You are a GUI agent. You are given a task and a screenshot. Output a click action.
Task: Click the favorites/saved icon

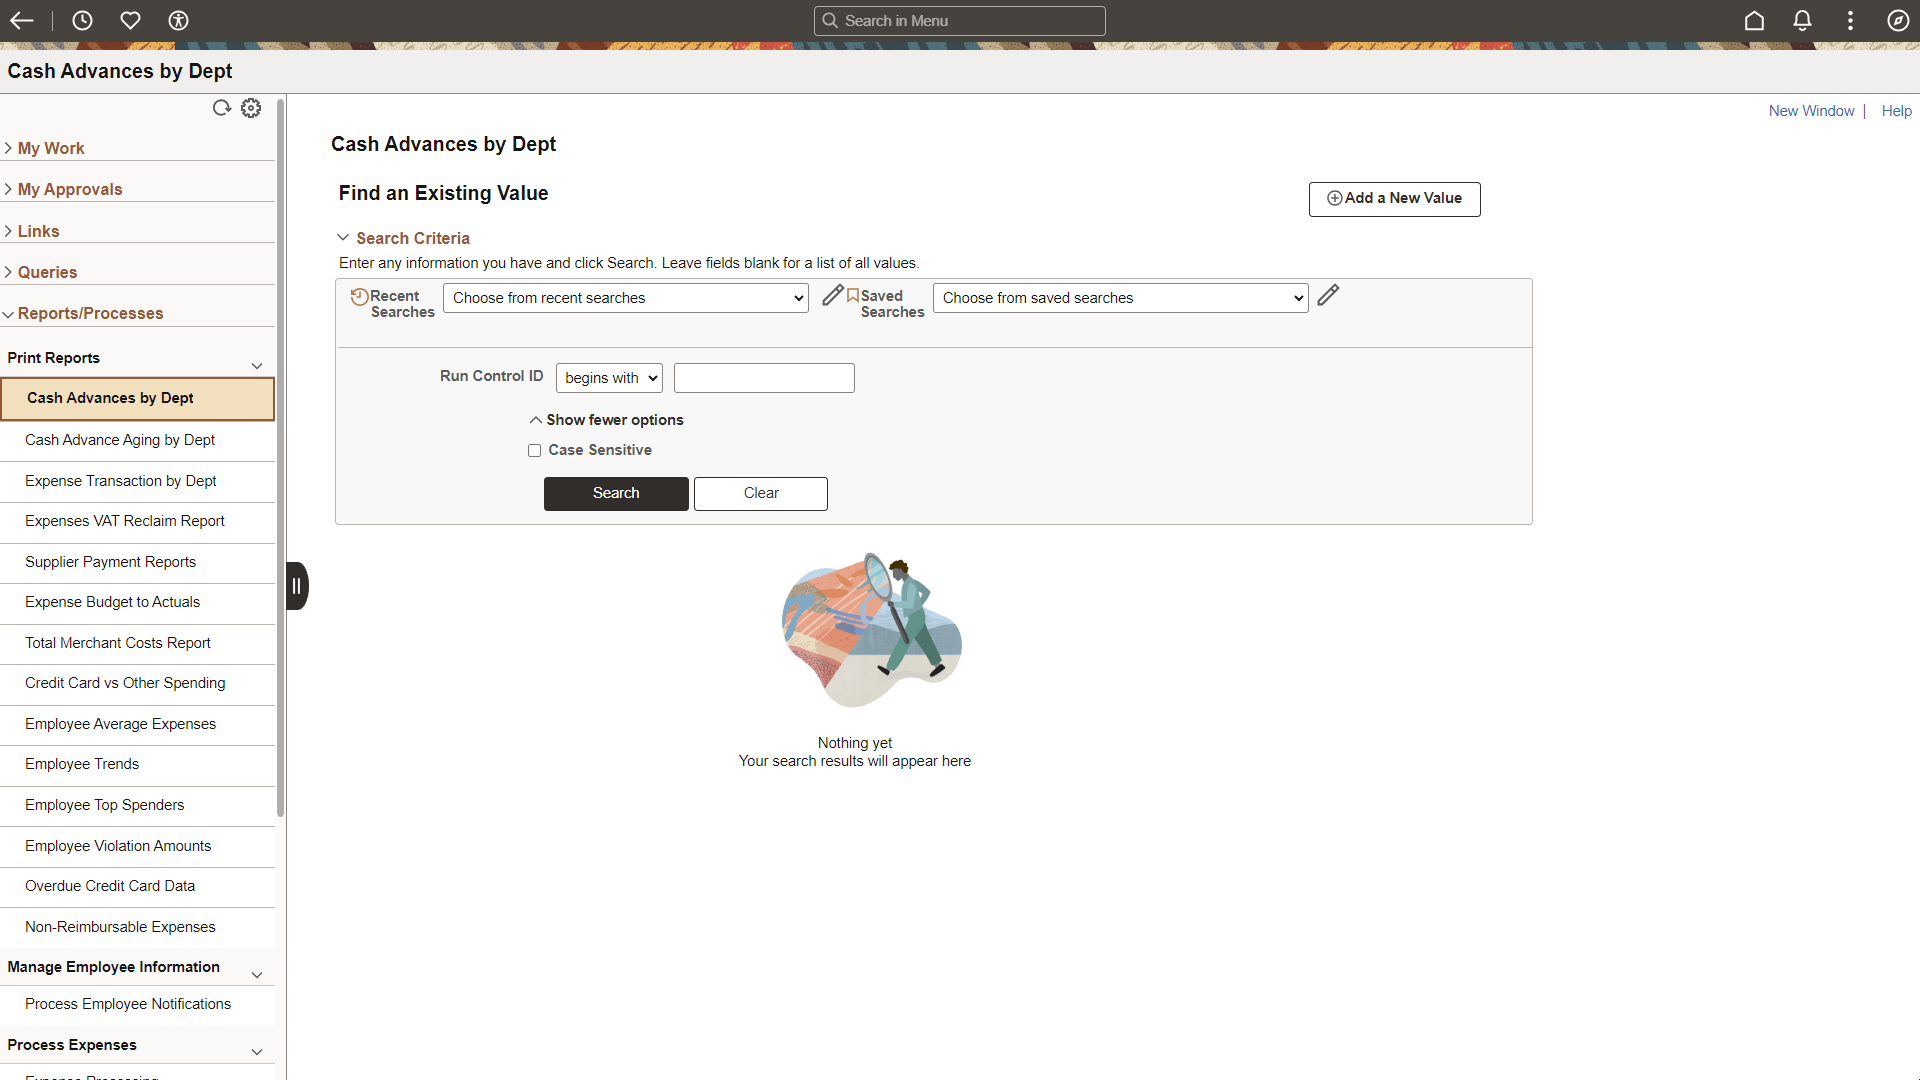pos(129,20)
